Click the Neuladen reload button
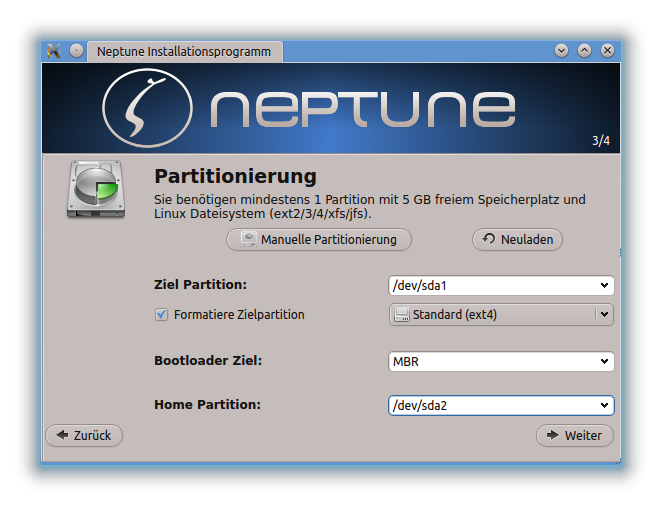 517,239
